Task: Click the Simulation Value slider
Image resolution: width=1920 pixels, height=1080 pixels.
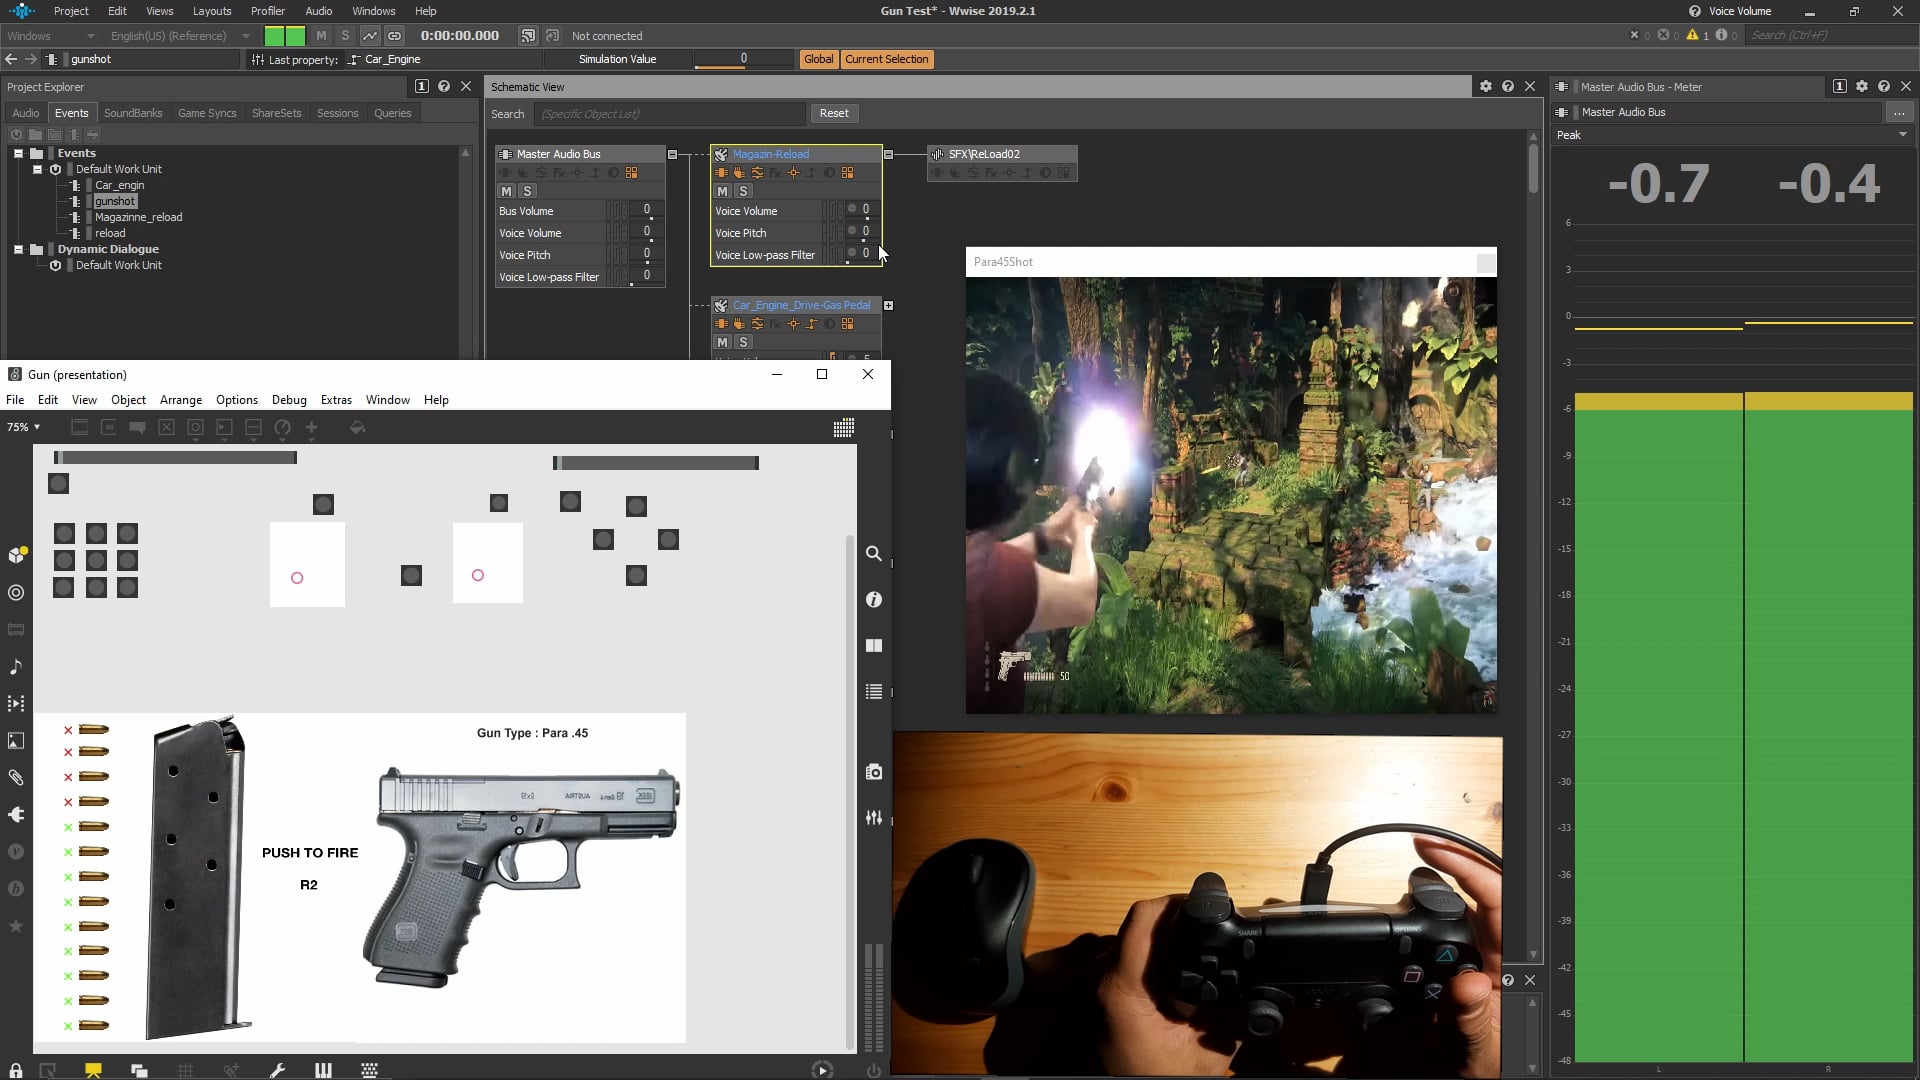Action: [x=743, y=59]
